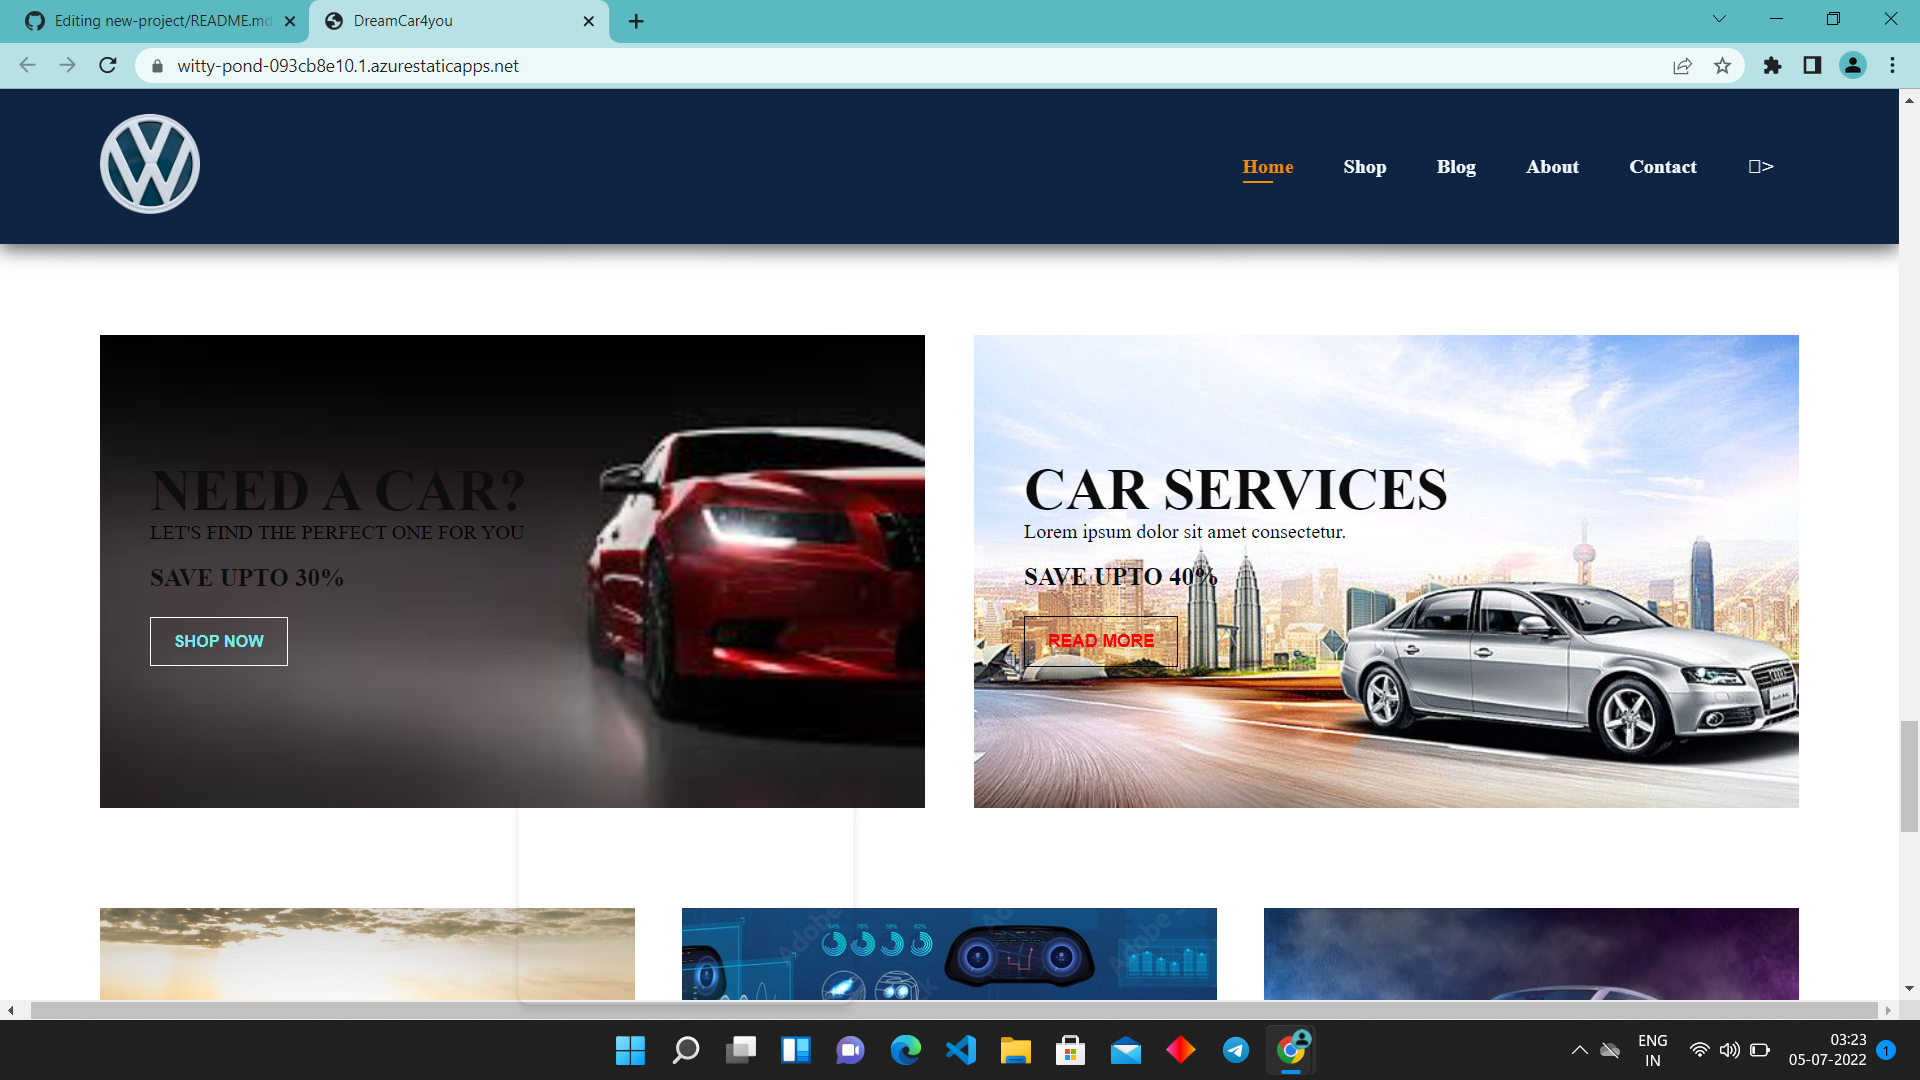Click the Lorem ipsum dolor sit amet text
1920x1080 pixels.
[1184, 532]
